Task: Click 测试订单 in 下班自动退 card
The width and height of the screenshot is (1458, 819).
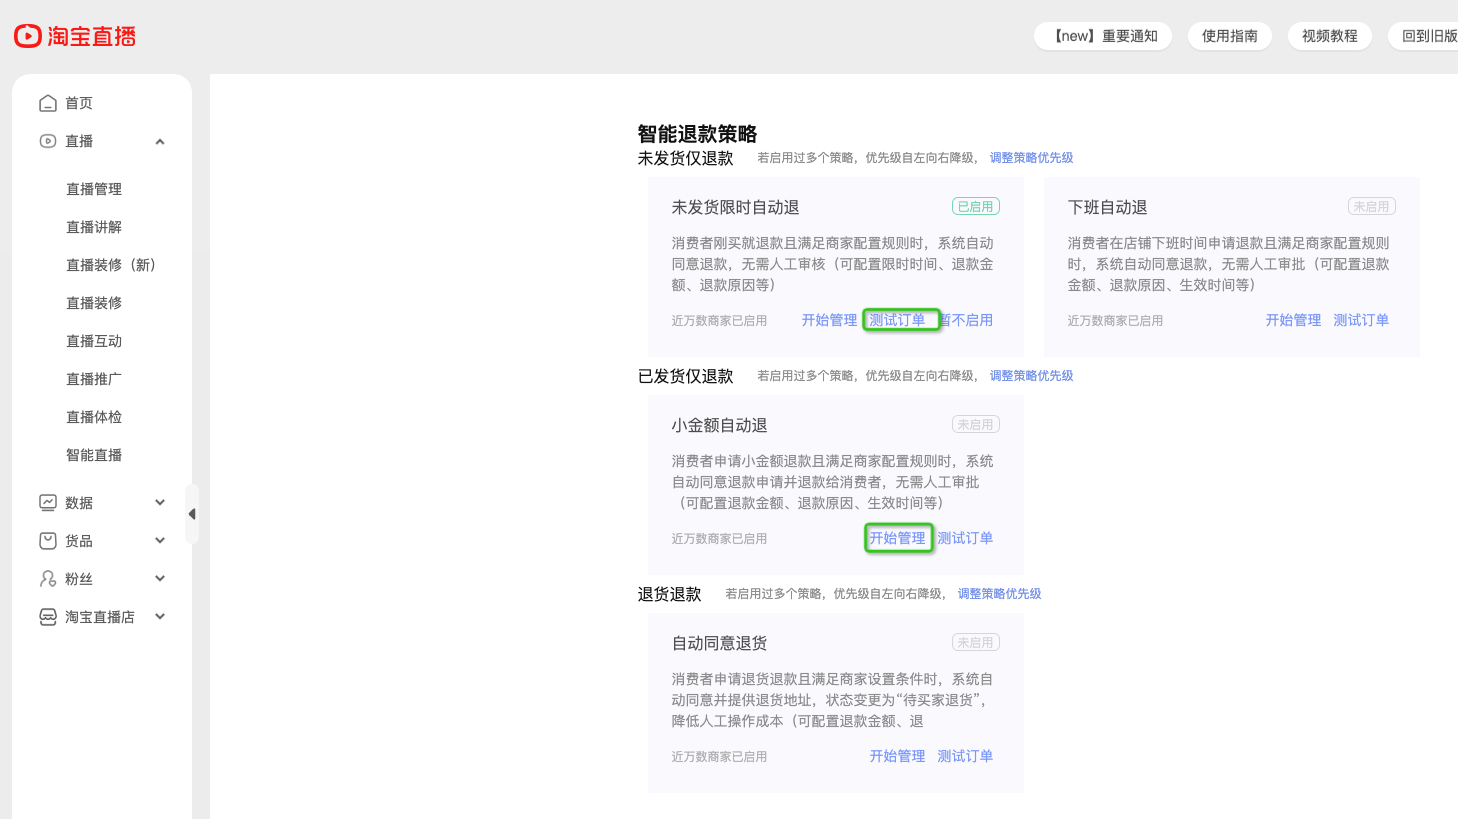Action: click(1361, 320)
